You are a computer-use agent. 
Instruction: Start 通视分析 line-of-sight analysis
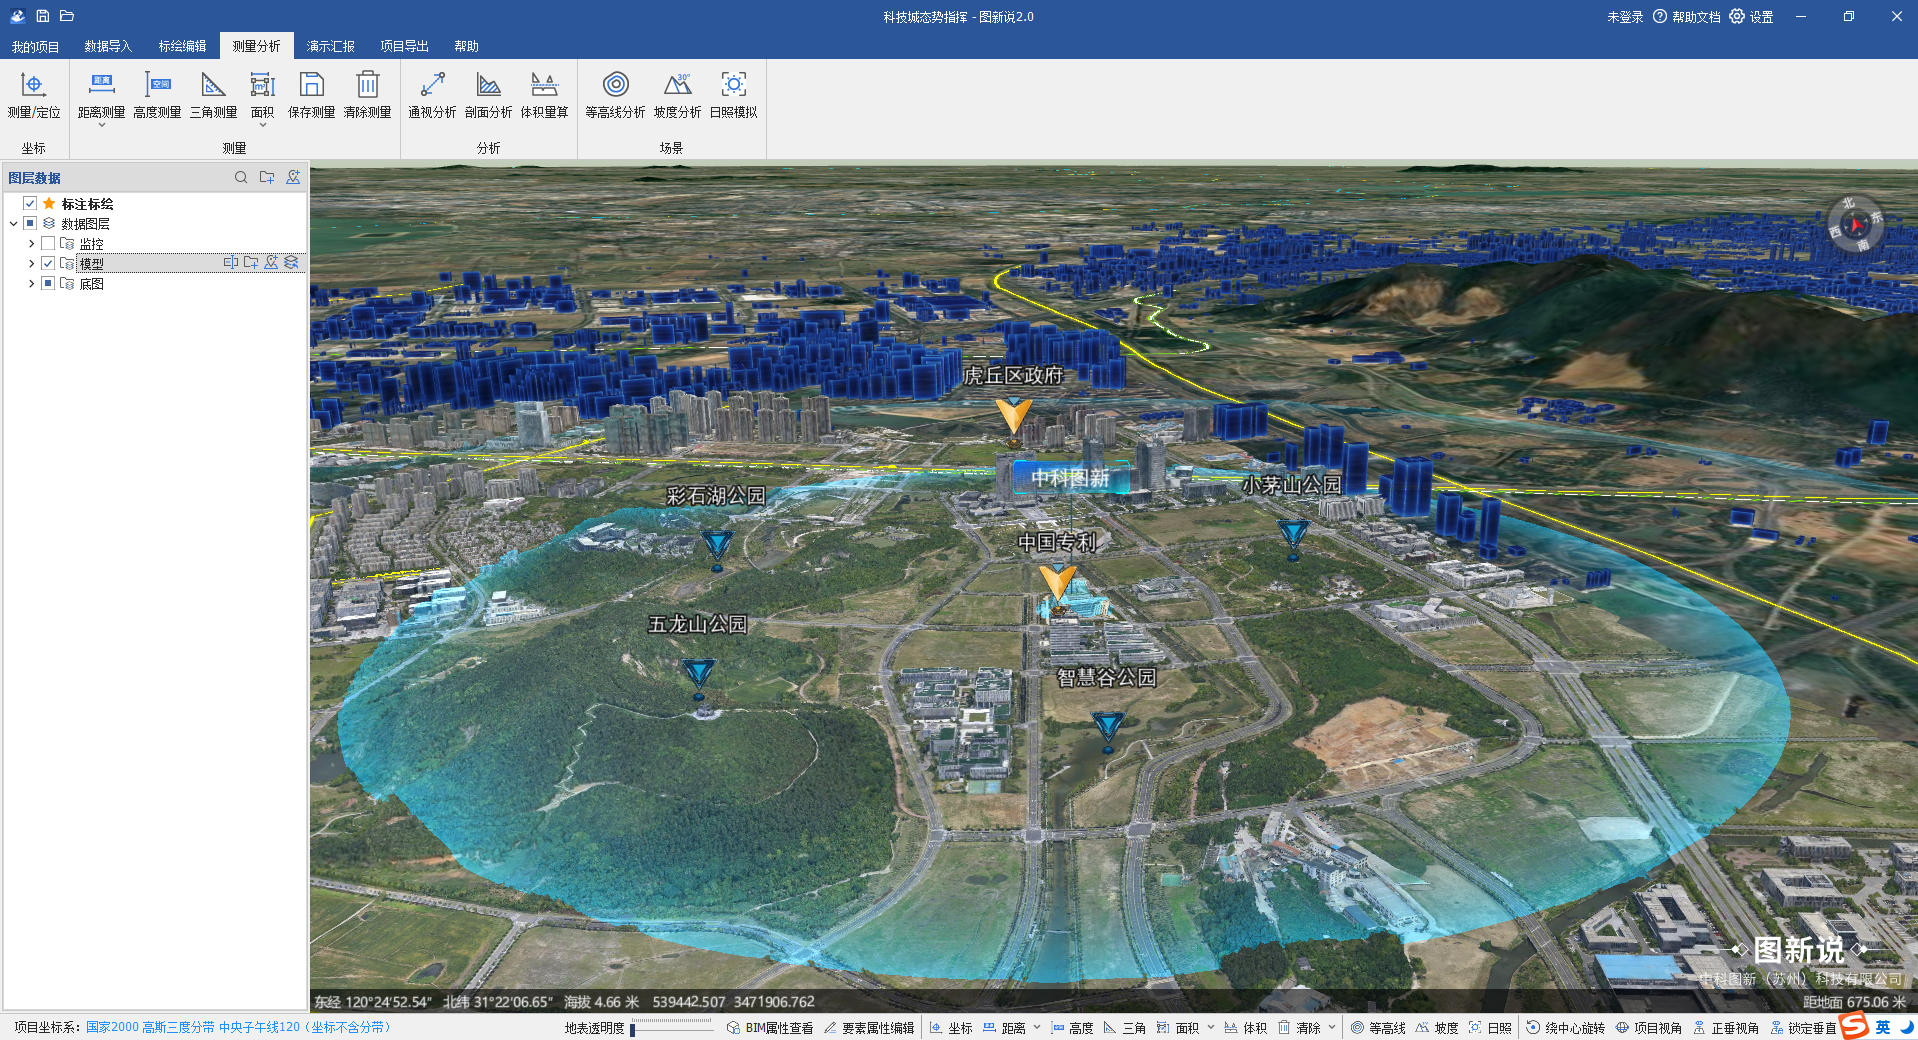coord(432,95)
